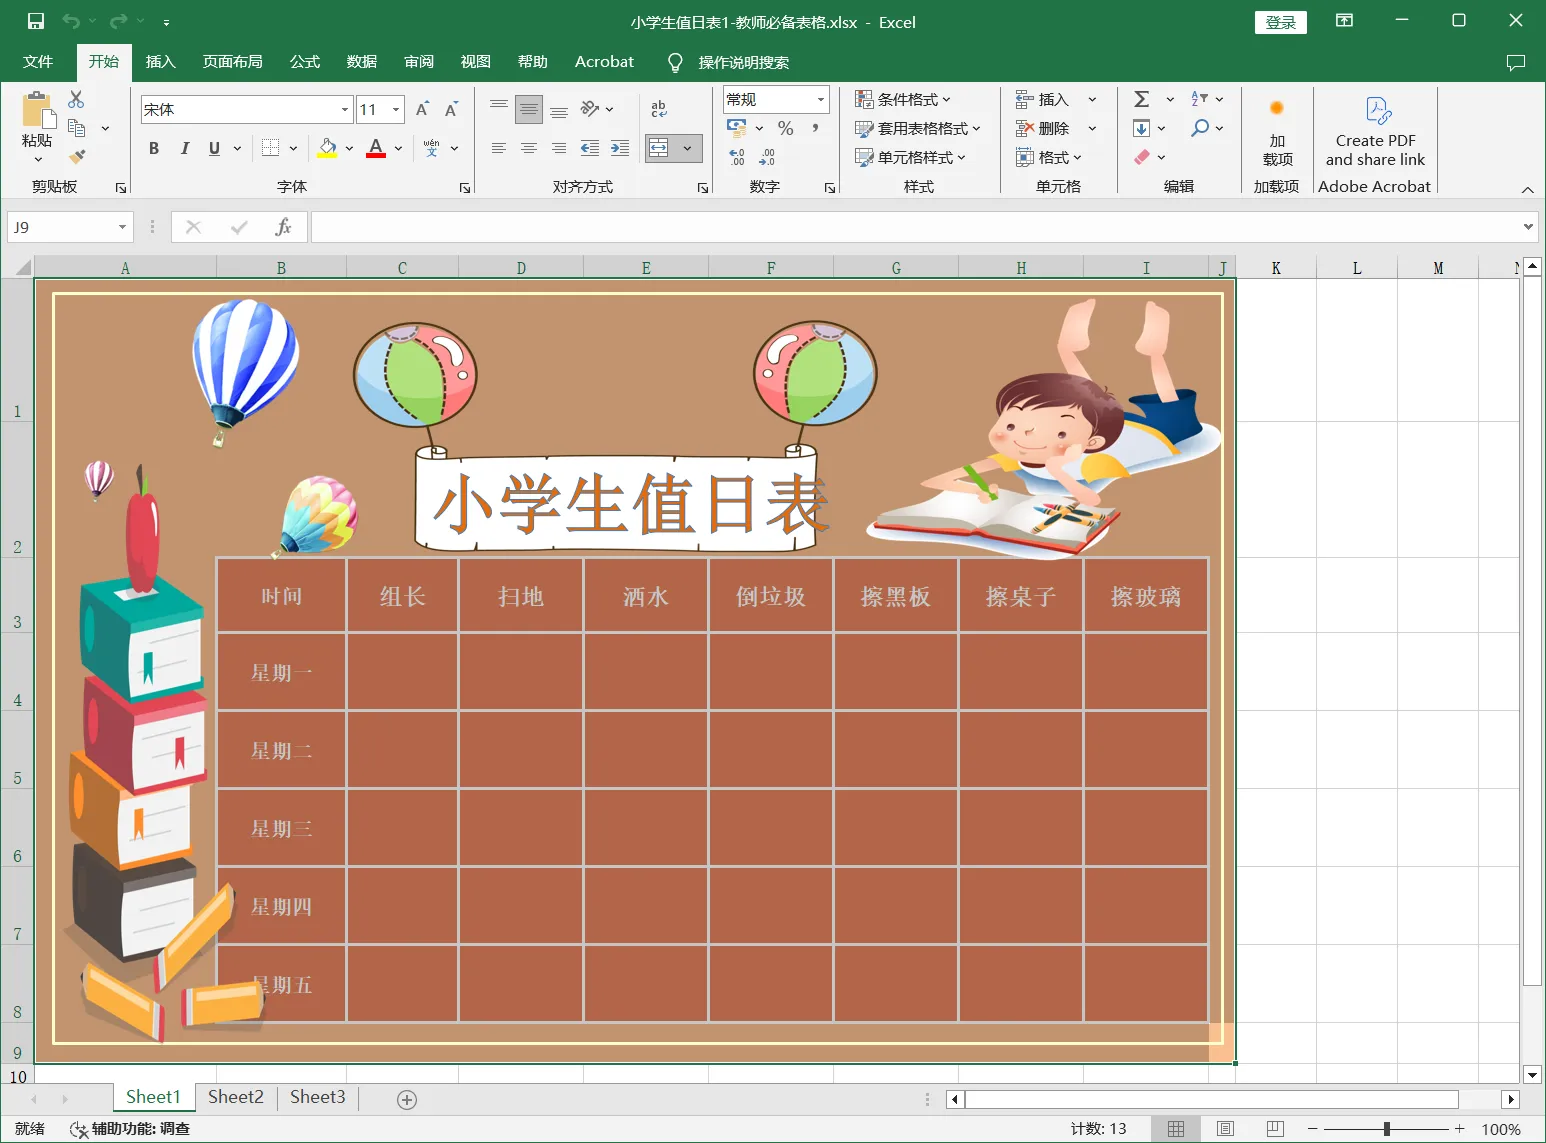Switch to the 页面布局 ribbon tab
Screen dimensions: 1546x1143
232,62
